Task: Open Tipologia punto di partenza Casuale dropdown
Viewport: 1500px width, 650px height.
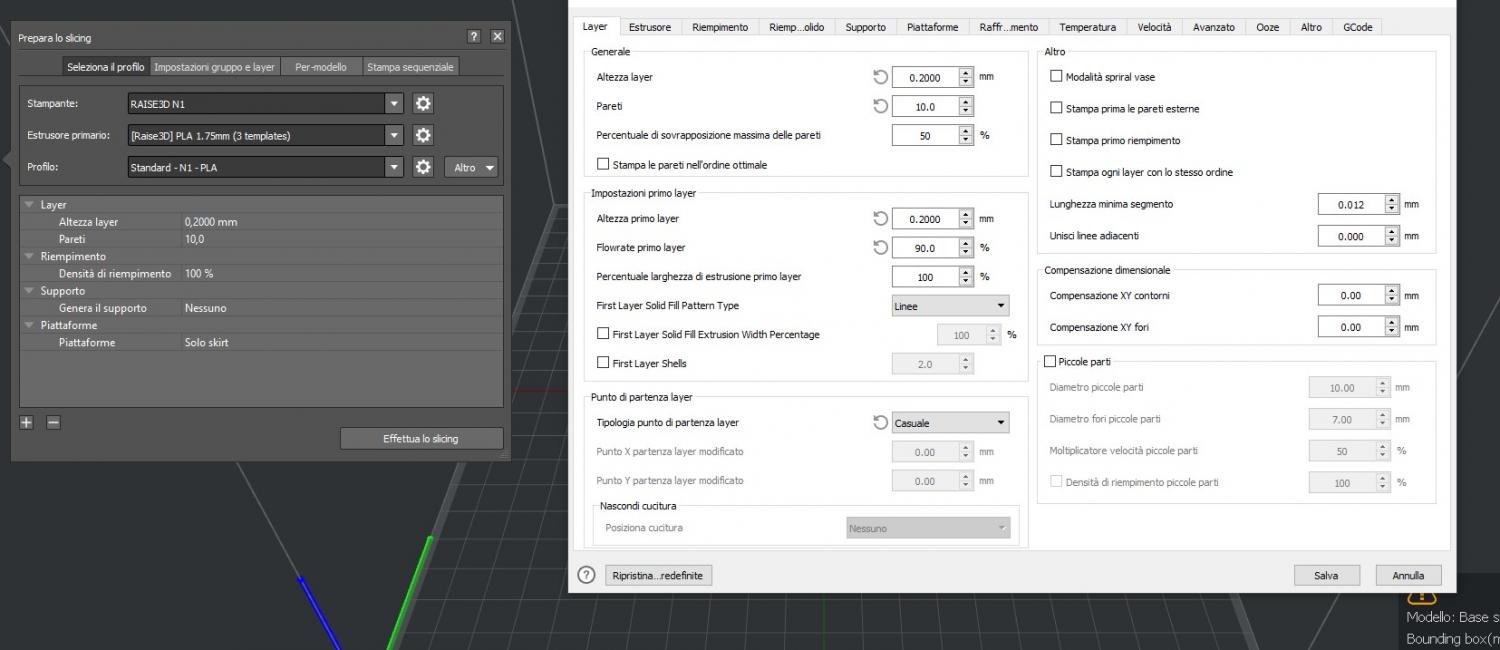Action: pos(950,423)
